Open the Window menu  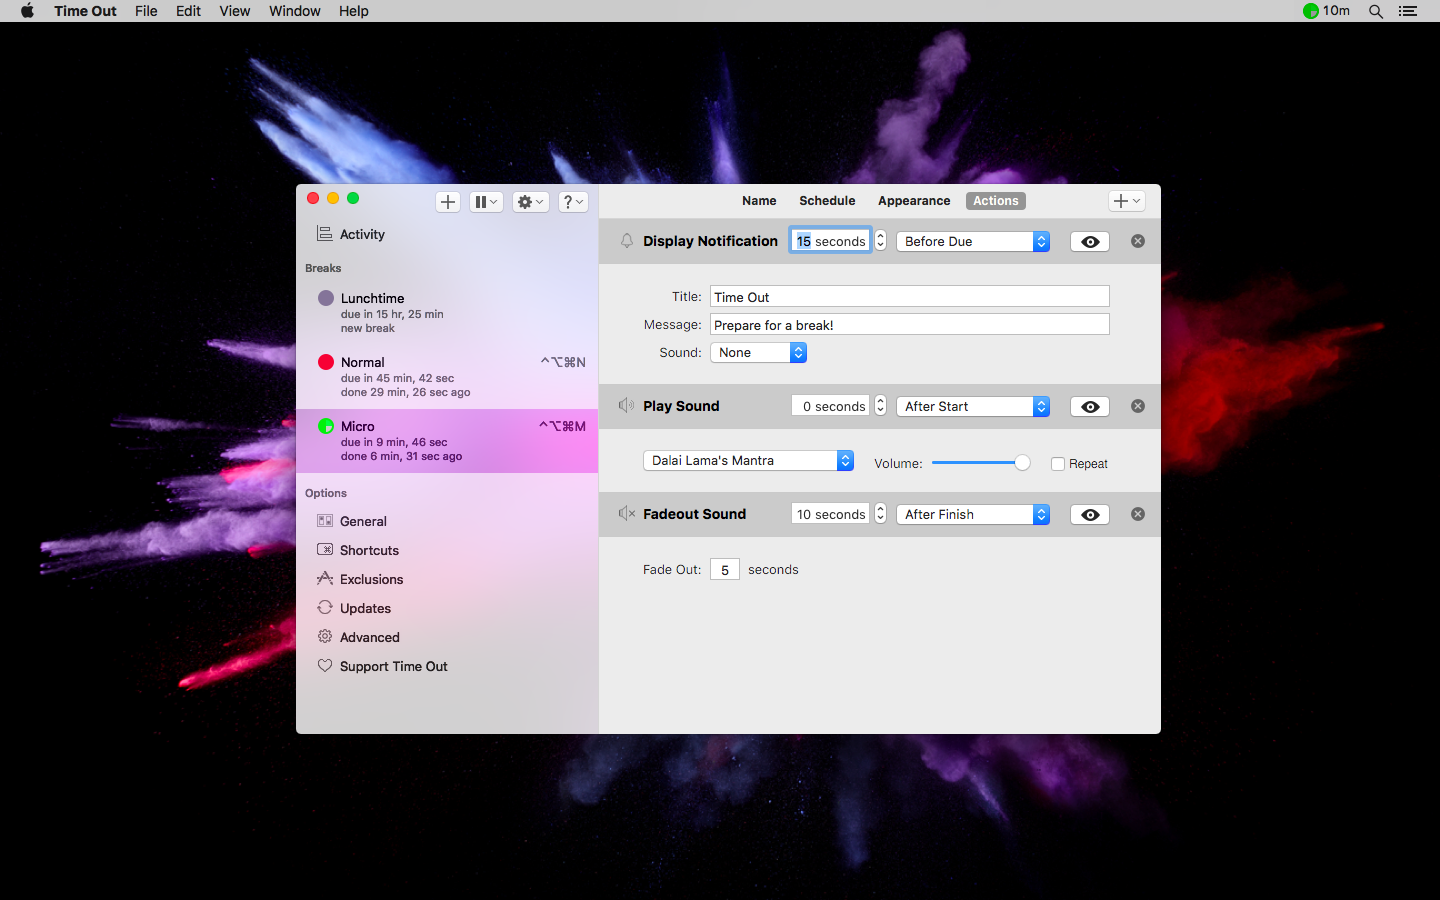(295, 11)
